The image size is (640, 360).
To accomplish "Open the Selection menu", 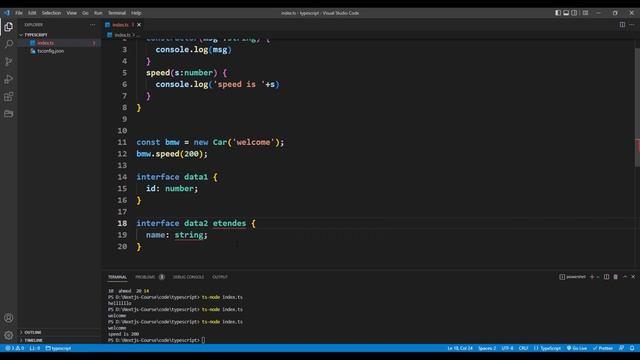I will pyautogui.click(x=51, y=13).
